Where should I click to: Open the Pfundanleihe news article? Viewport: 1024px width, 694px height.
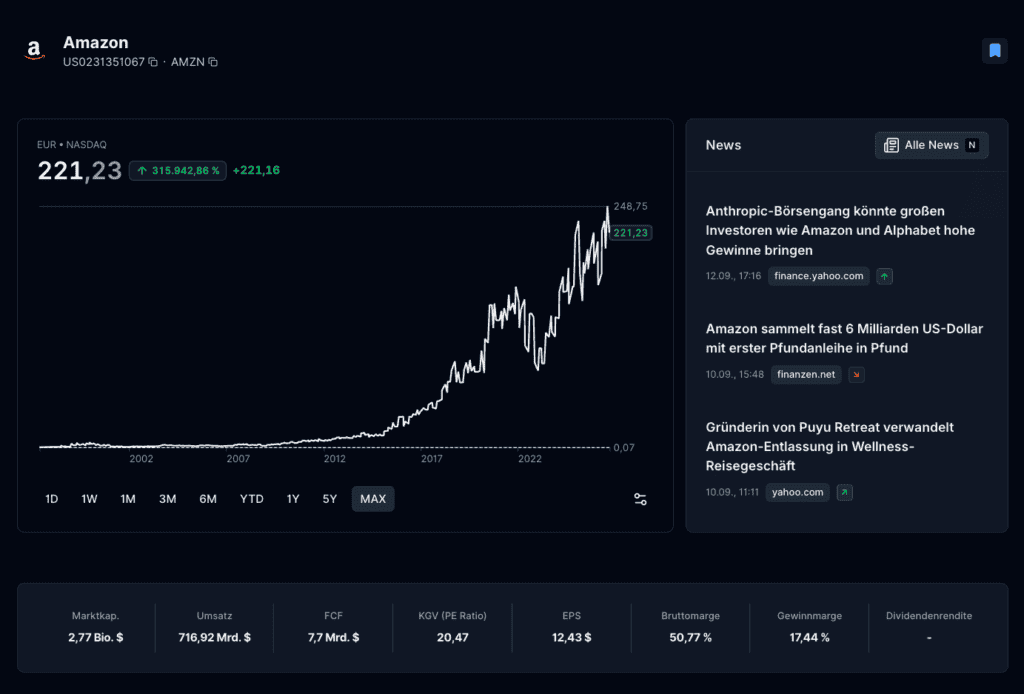[844, 338]
